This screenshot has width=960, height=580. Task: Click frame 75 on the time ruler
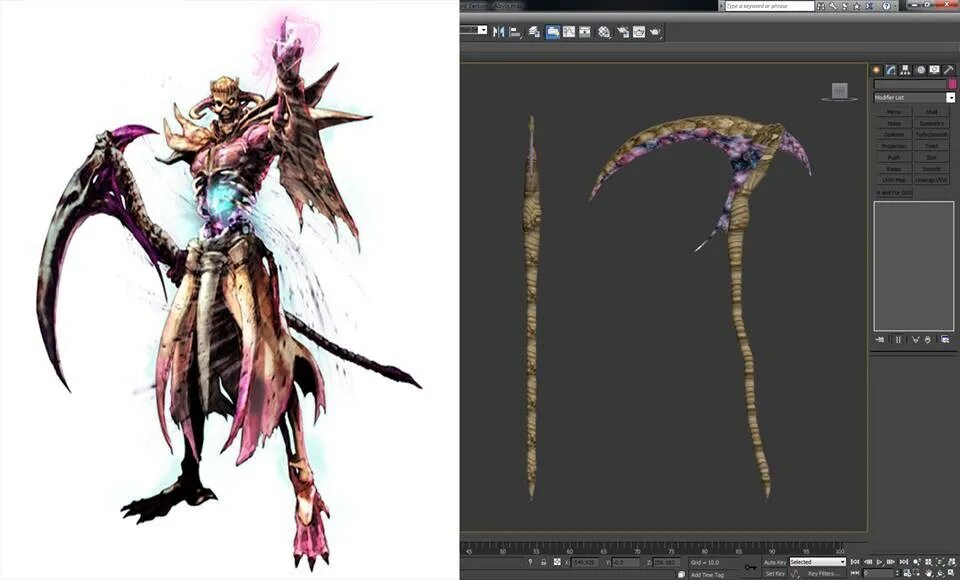click(x=672, y=551)
